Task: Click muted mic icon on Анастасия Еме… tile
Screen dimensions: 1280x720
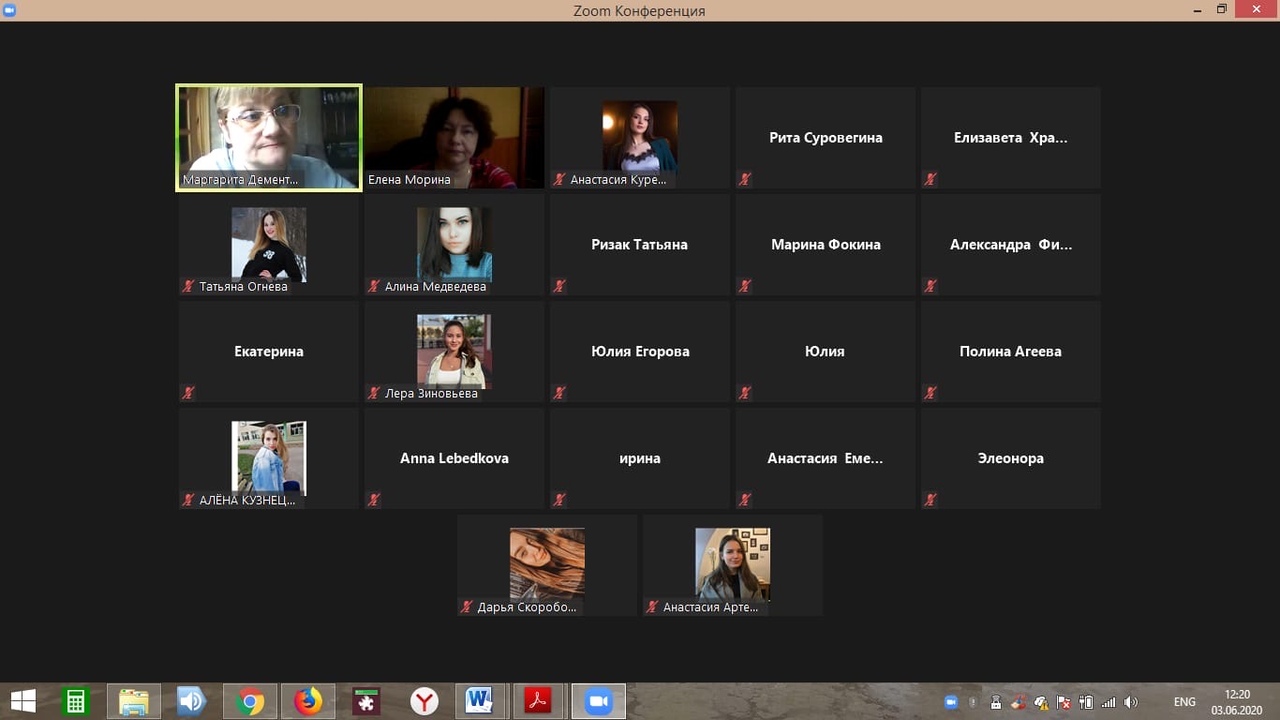Action: pyautogui.click(x=745, y=500)
